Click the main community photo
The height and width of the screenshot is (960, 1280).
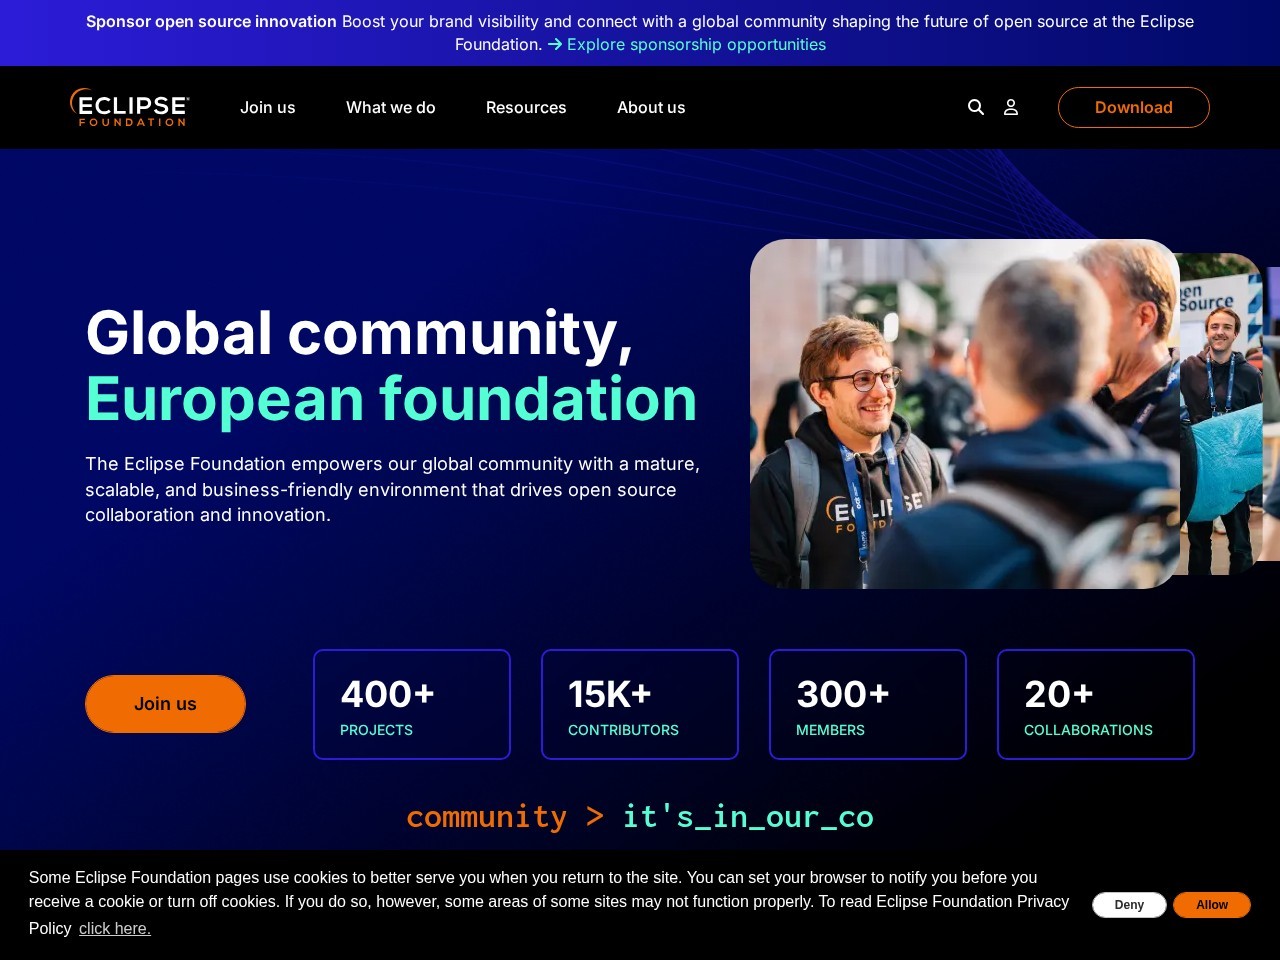click(965, 414)
